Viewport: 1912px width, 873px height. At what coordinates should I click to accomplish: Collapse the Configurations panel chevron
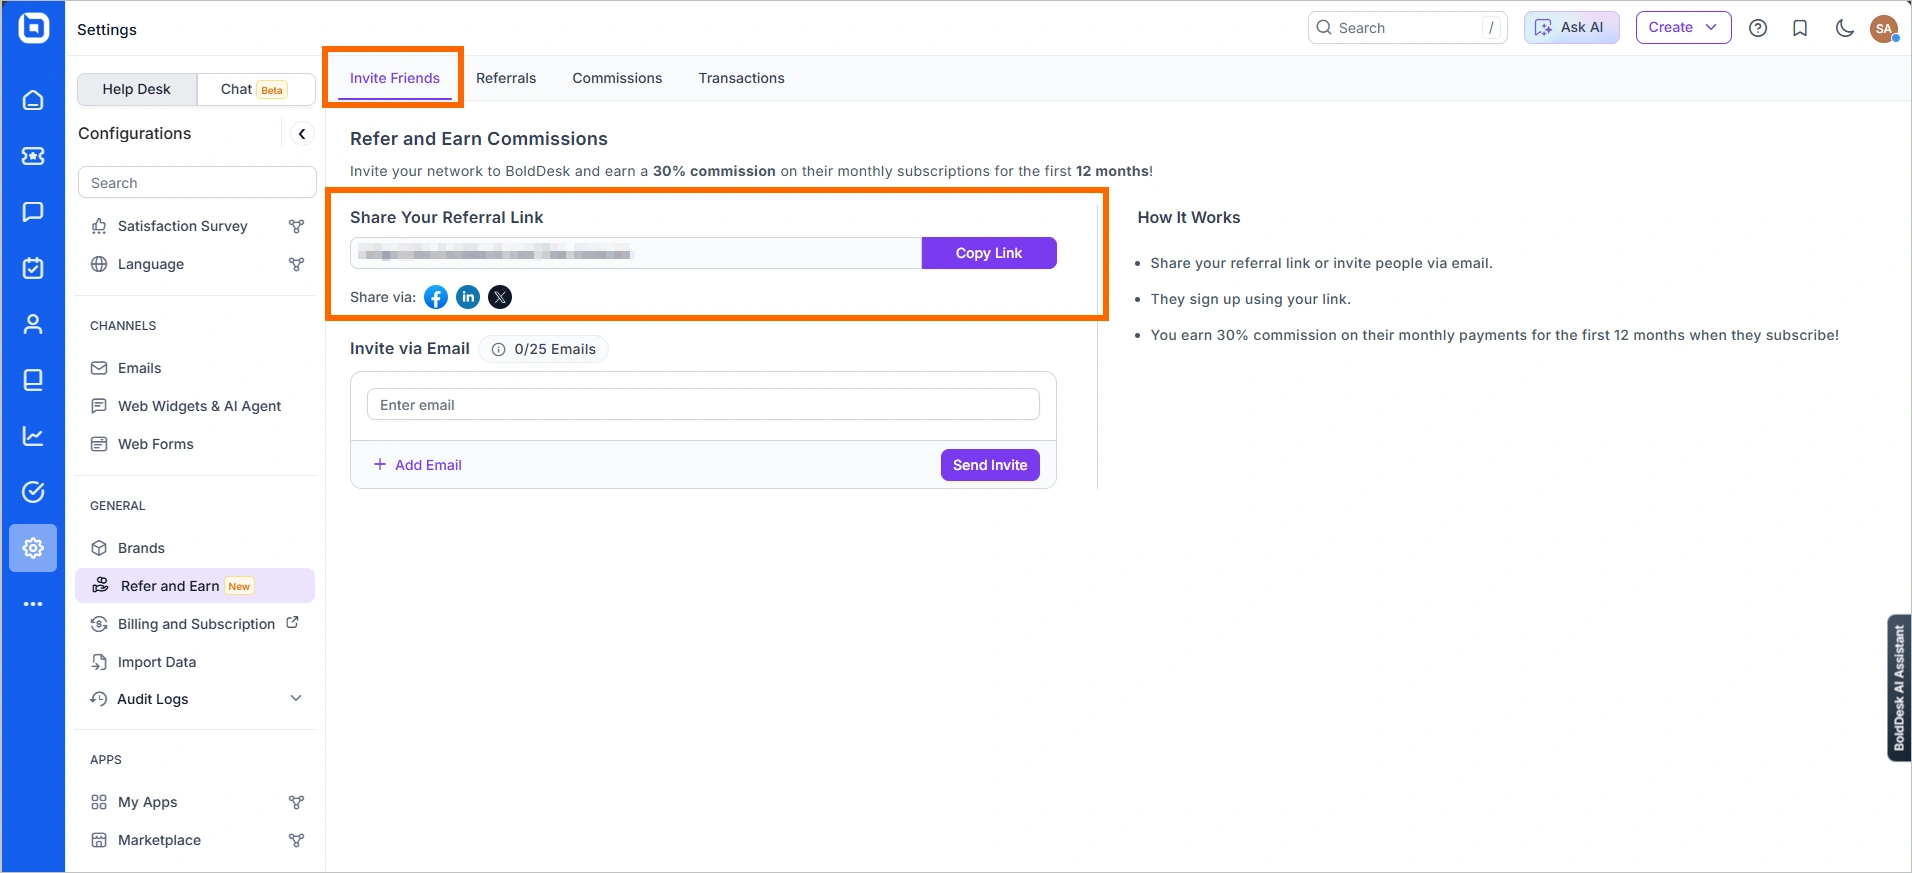tap(302, 133)
